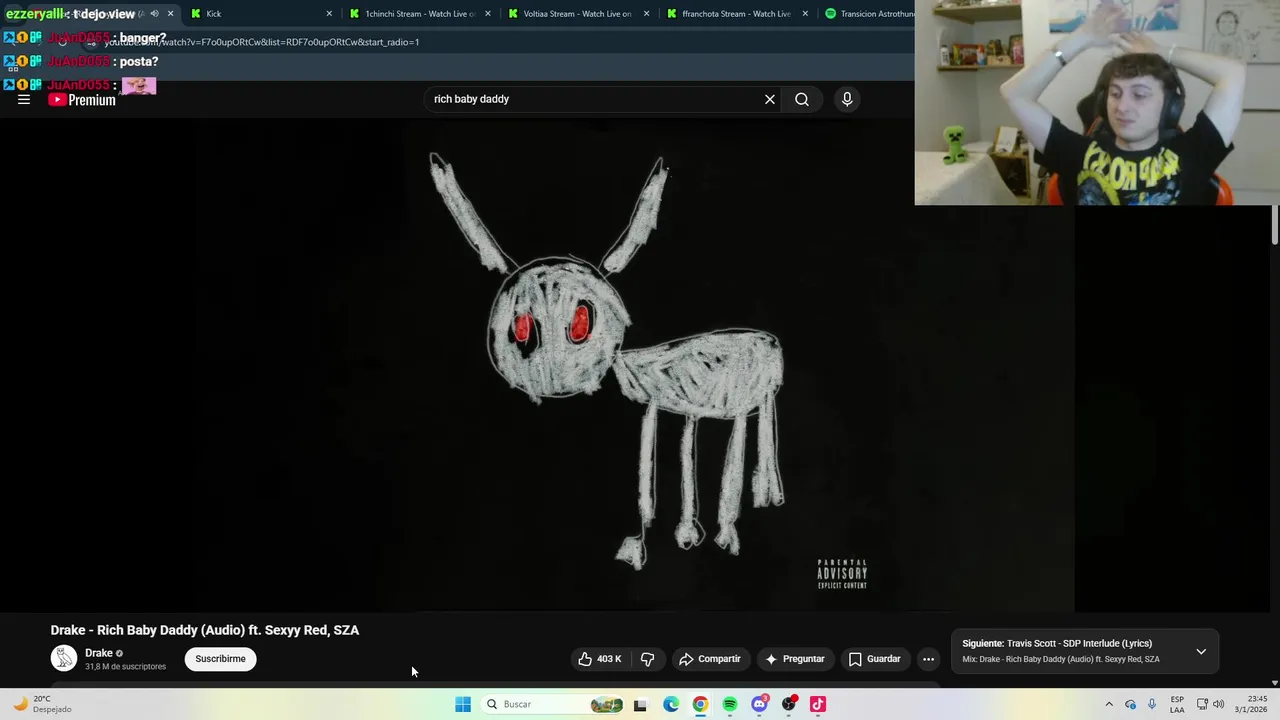The image size is (1280, 720).
Task: Open the three-dot more actions menu
Action: coord(928,659)
